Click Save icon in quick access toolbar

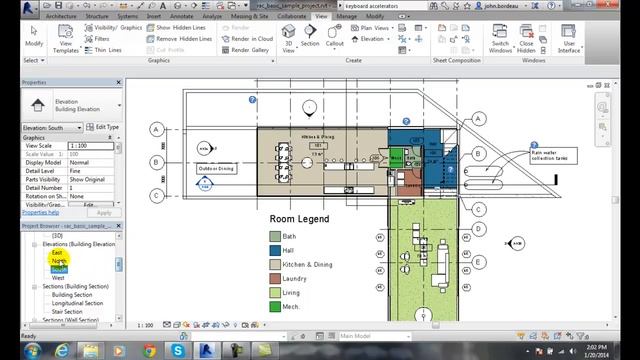pyautogui.click(x=59, y=6)
